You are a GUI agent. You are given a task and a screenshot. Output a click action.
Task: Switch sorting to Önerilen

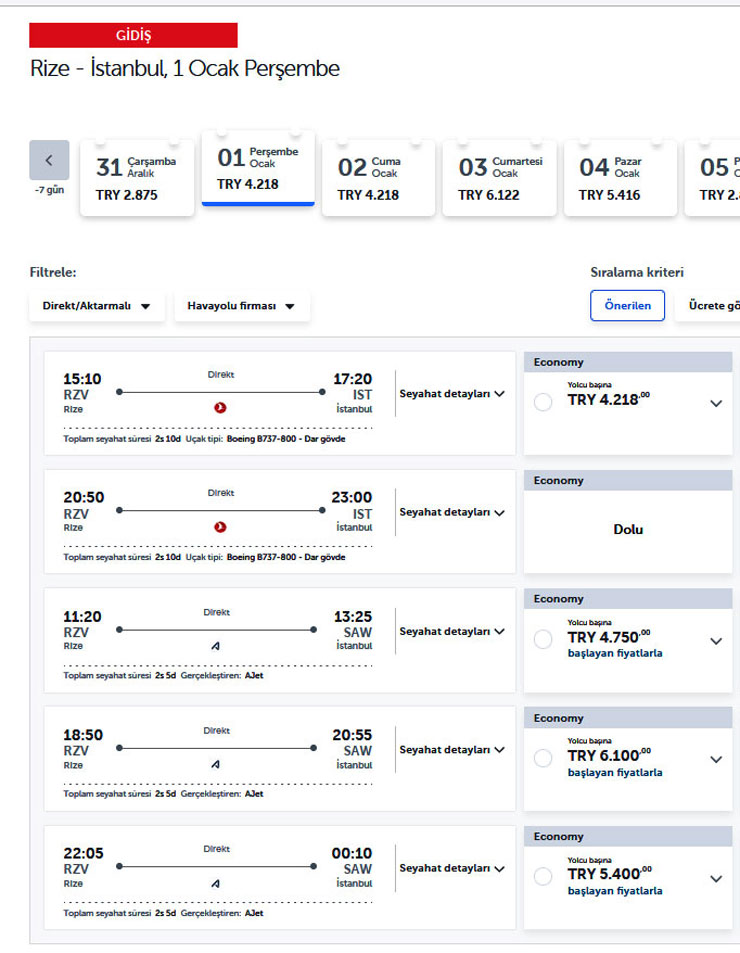[627, 305]
